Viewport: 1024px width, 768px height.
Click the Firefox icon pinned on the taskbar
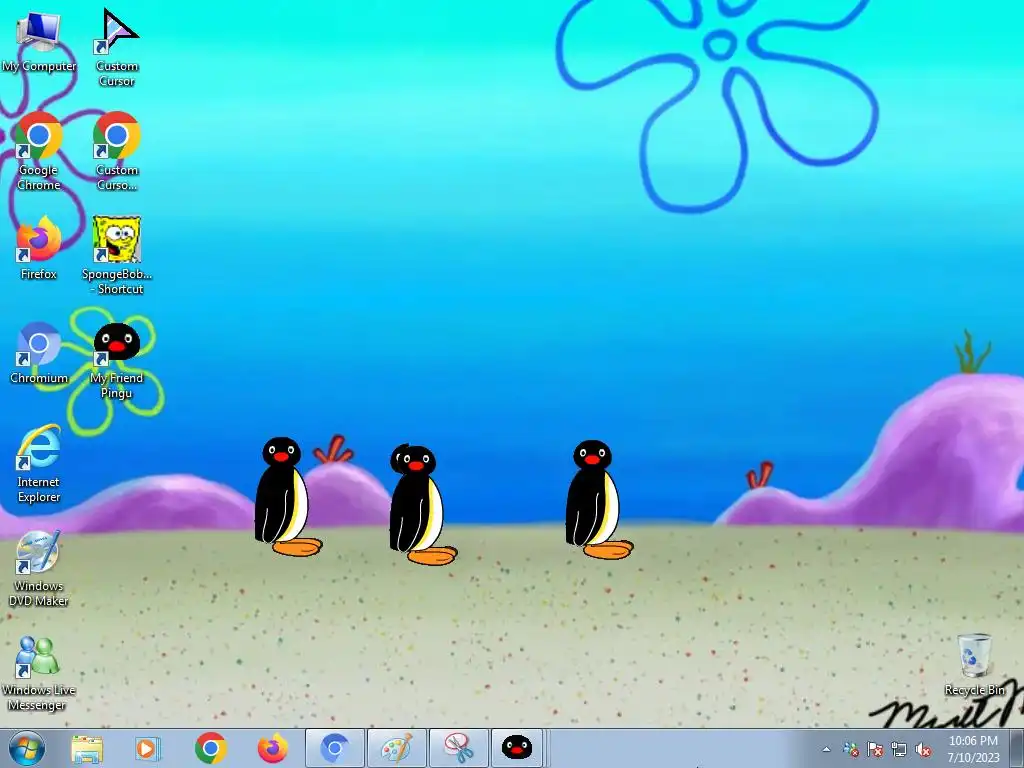point(272,748)
